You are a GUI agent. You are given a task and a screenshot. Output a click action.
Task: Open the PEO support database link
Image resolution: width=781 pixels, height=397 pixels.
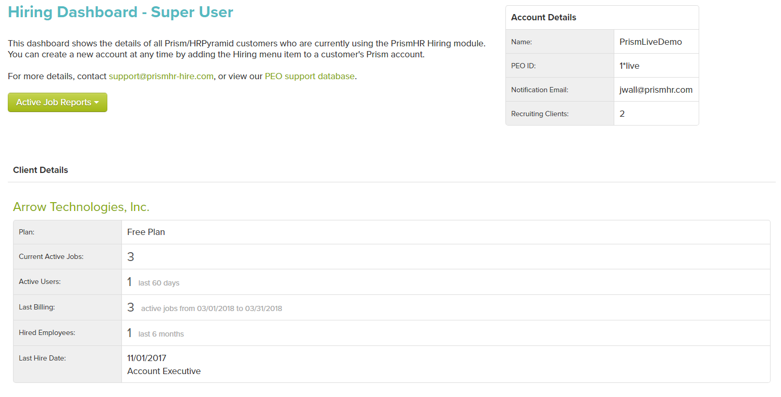click(x=309, y=76)
